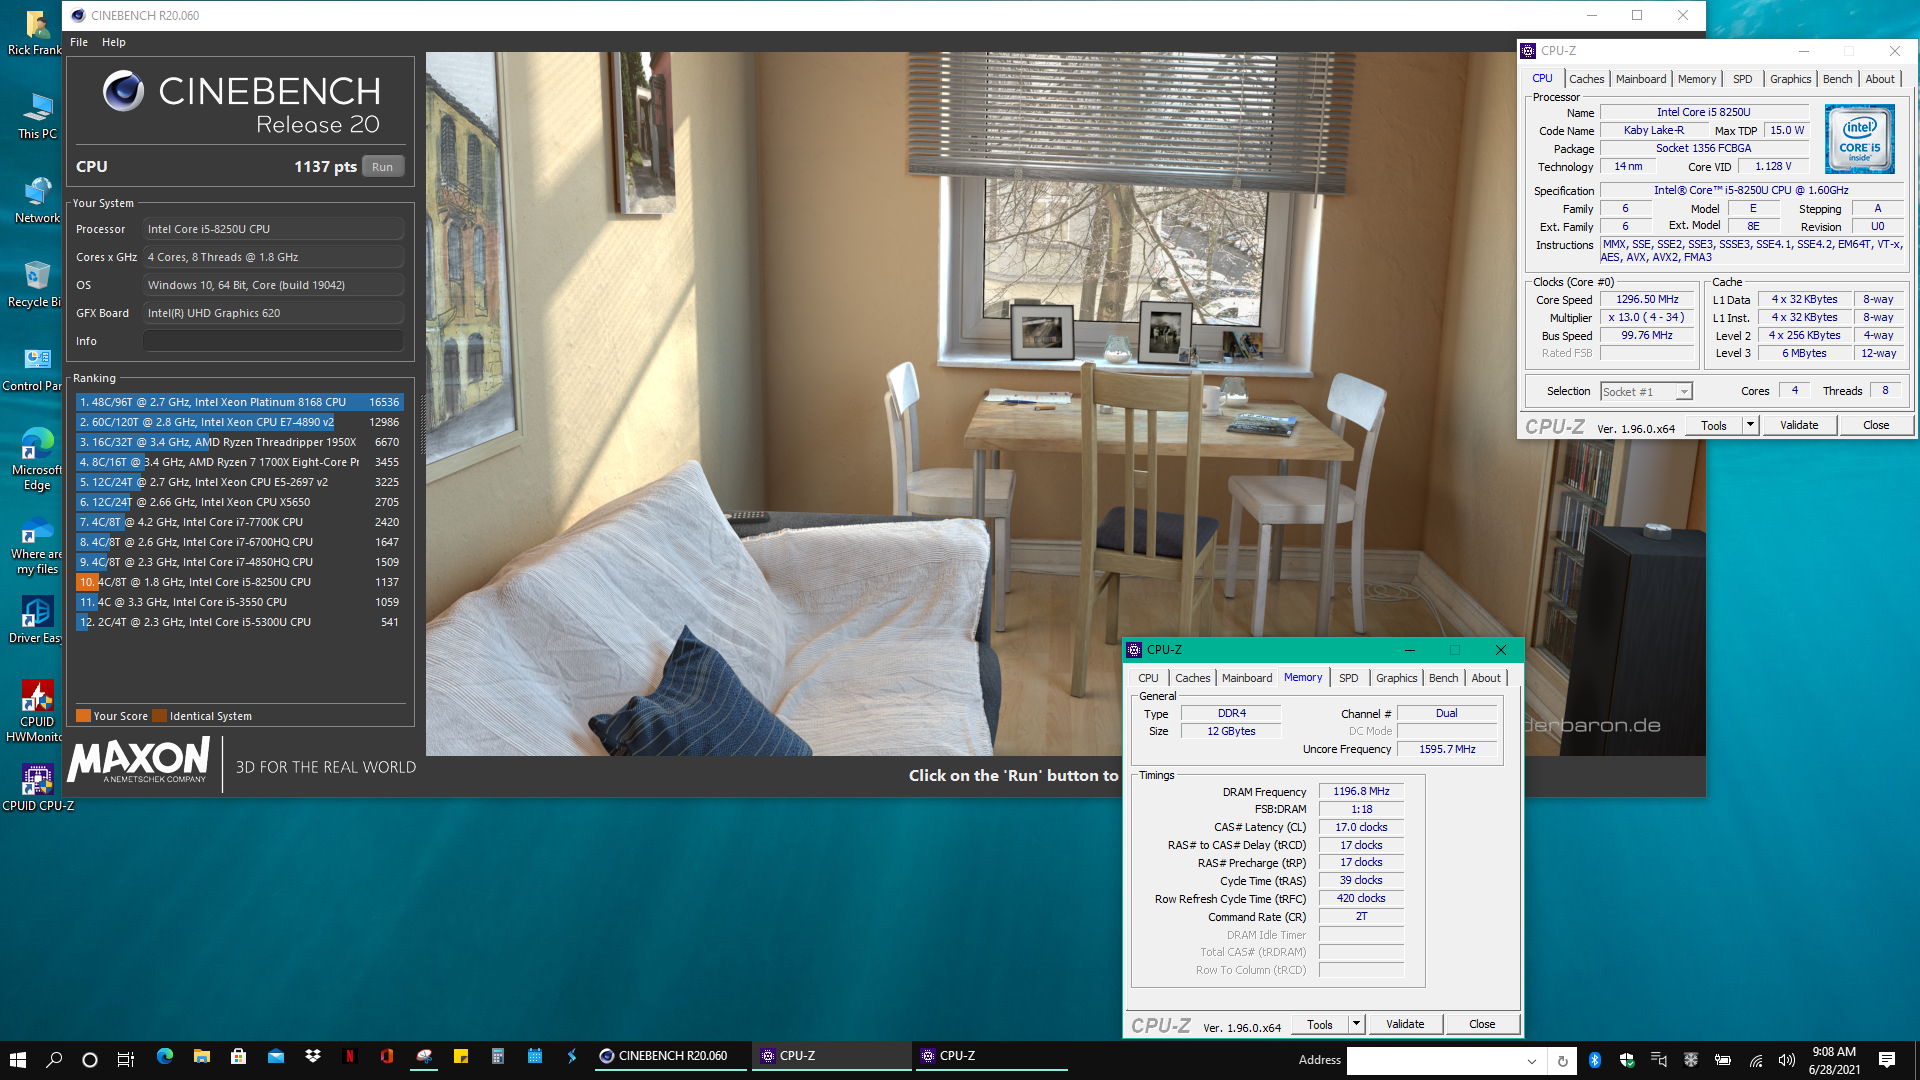Image resolution: width=1920 pixels, height=1080 pixels.
Task: Expand Tools dropdown arrow in bottom CPU-Z
Action: click(1356, 1024)
